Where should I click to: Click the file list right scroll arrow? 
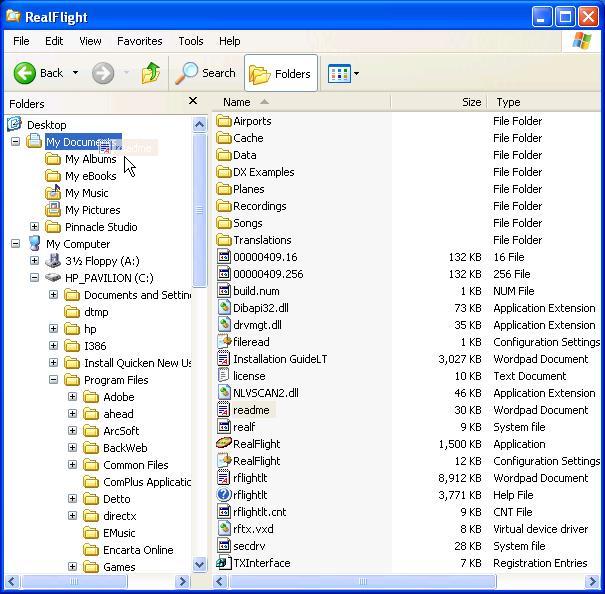pos(592,581)
